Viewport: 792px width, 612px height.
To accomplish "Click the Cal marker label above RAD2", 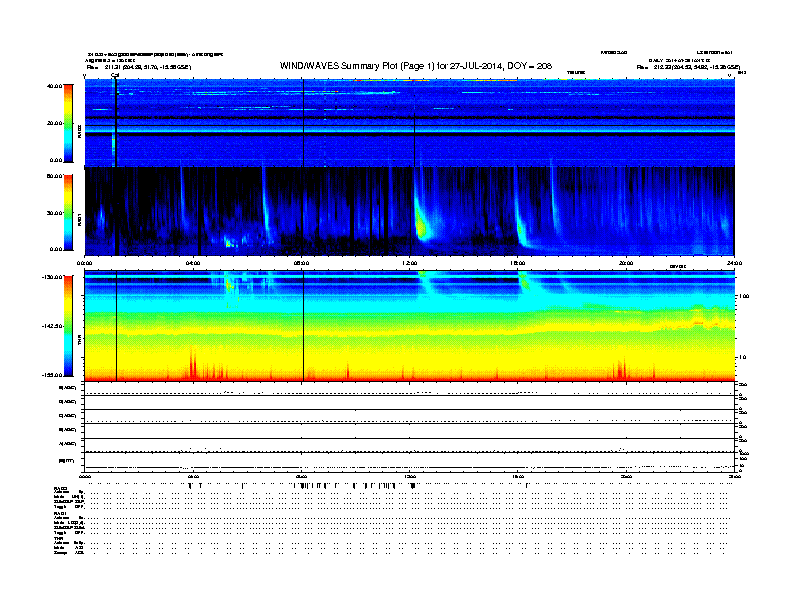I will coord(115,75).
